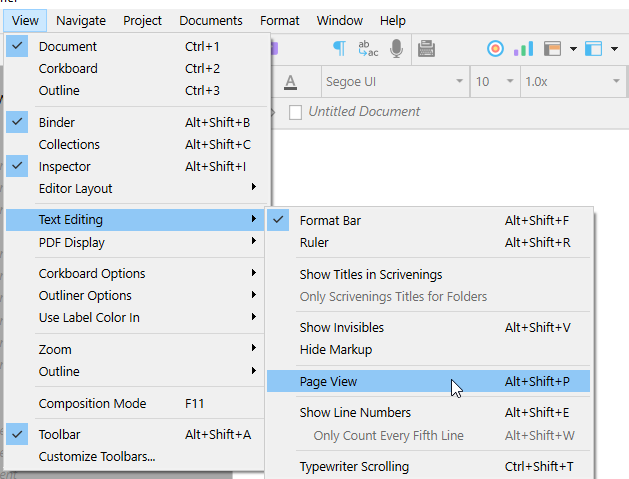Image resolution: width=629 pixels, height=479 pixels.
Task: Open the View menu
Action: click(25, 20)
